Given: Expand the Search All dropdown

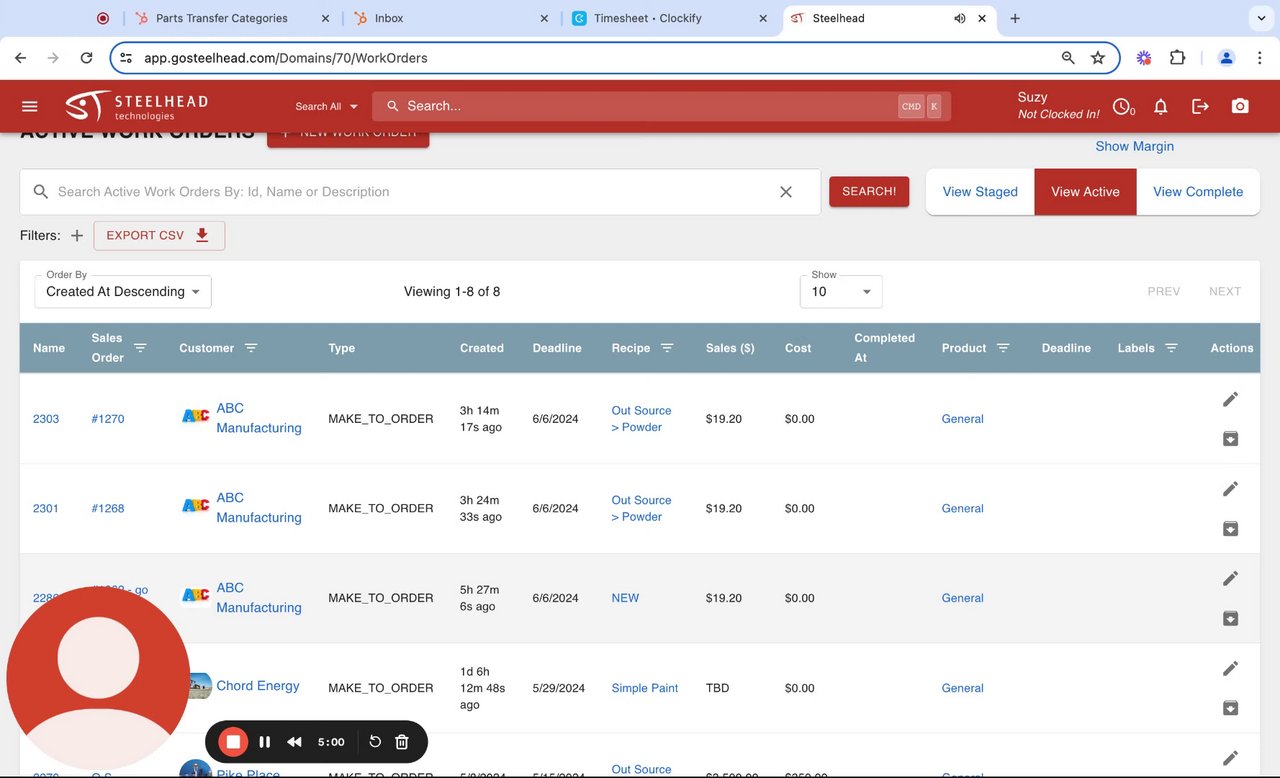Looking at the screenshot, I should (x=326, y=106).
